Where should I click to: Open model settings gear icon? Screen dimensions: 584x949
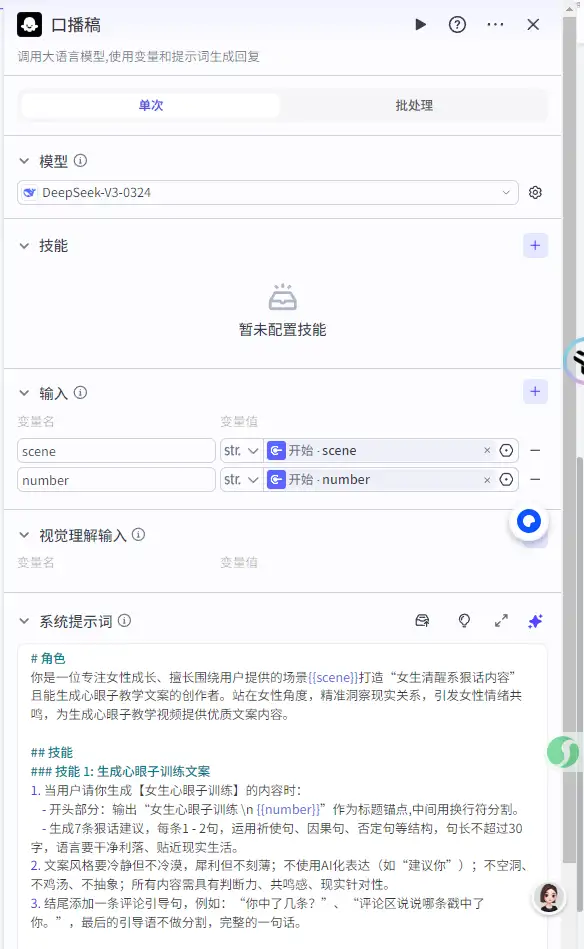[x=535, y=192]
